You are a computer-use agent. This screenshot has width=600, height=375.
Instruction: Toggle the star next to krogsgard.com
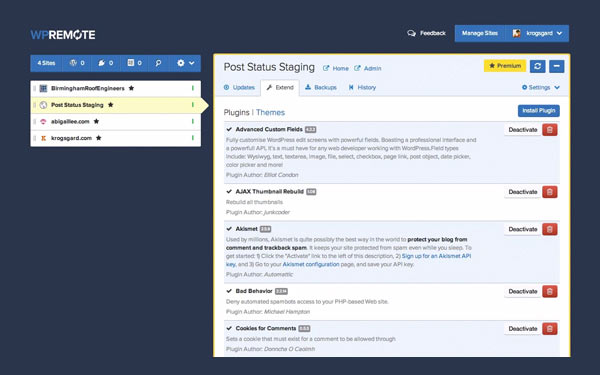(x=99, y=138)
